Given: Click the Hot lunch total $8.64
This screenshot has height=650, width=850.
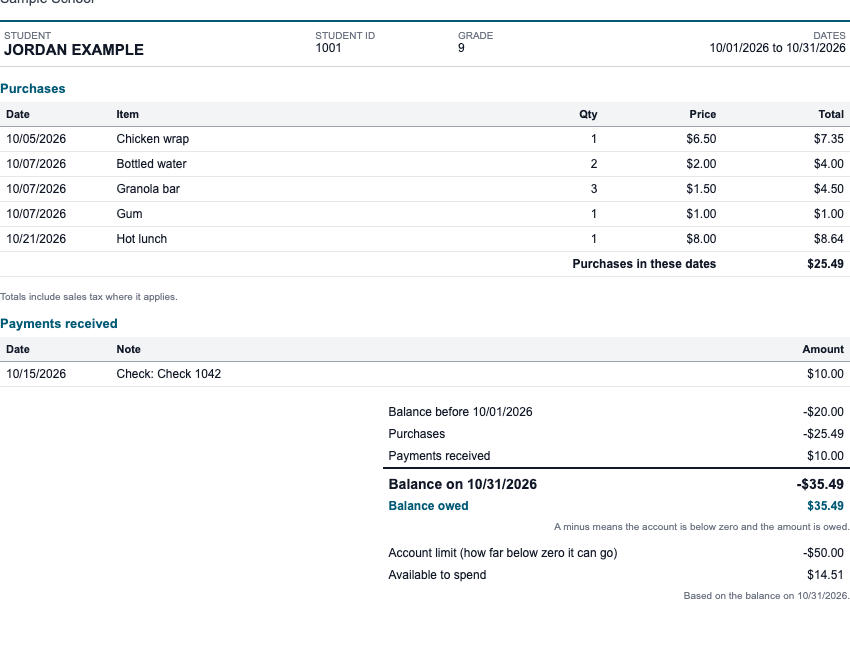Looking at the screenshot, I should click(x=828, y=239).
